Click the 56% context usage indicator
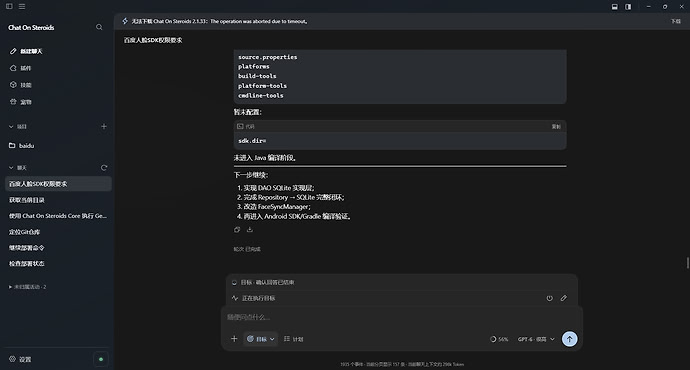 click(499, 339)
